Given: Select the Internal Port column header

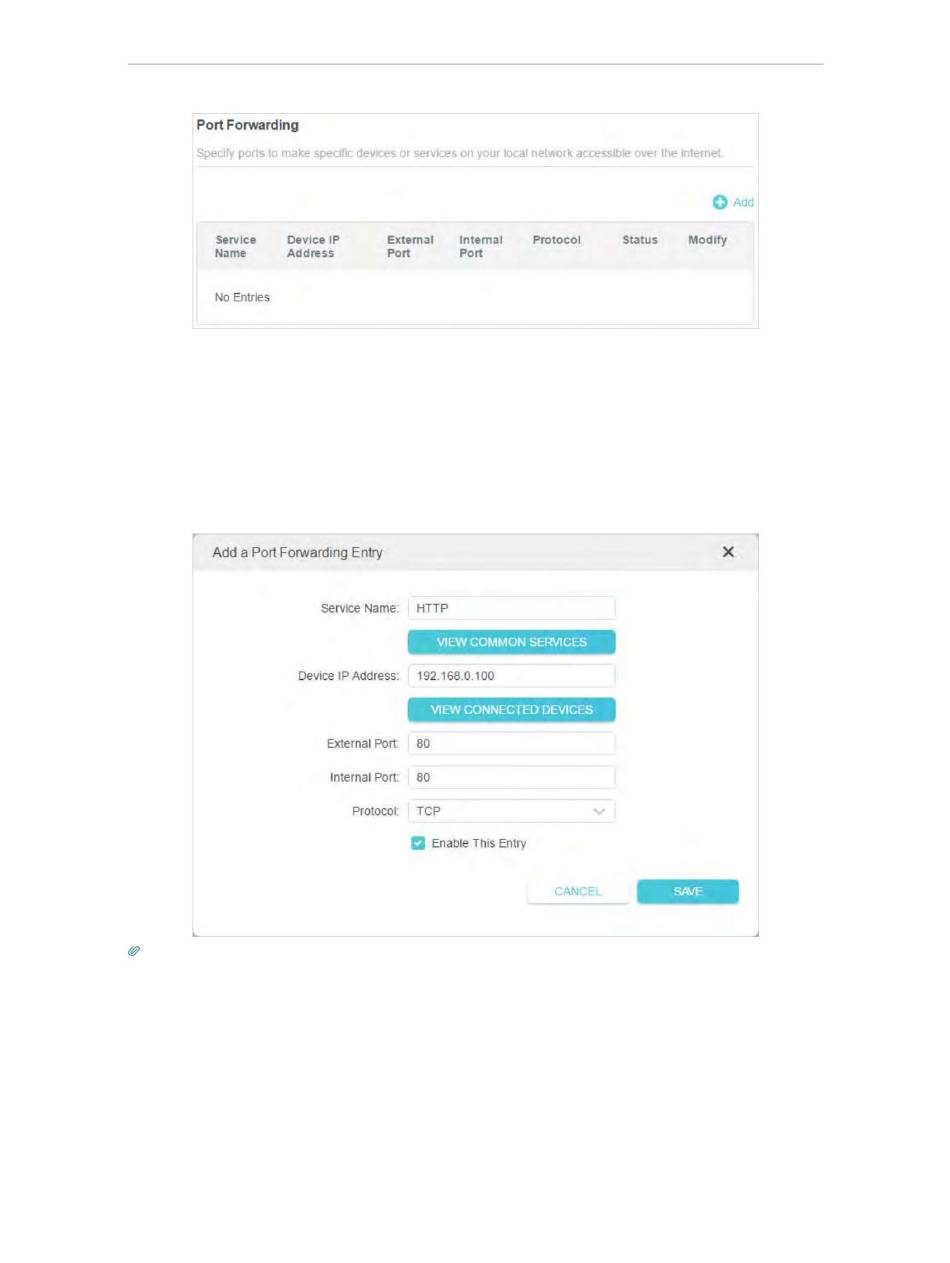Looking at the screenshot, I should (x=480, y=247).
